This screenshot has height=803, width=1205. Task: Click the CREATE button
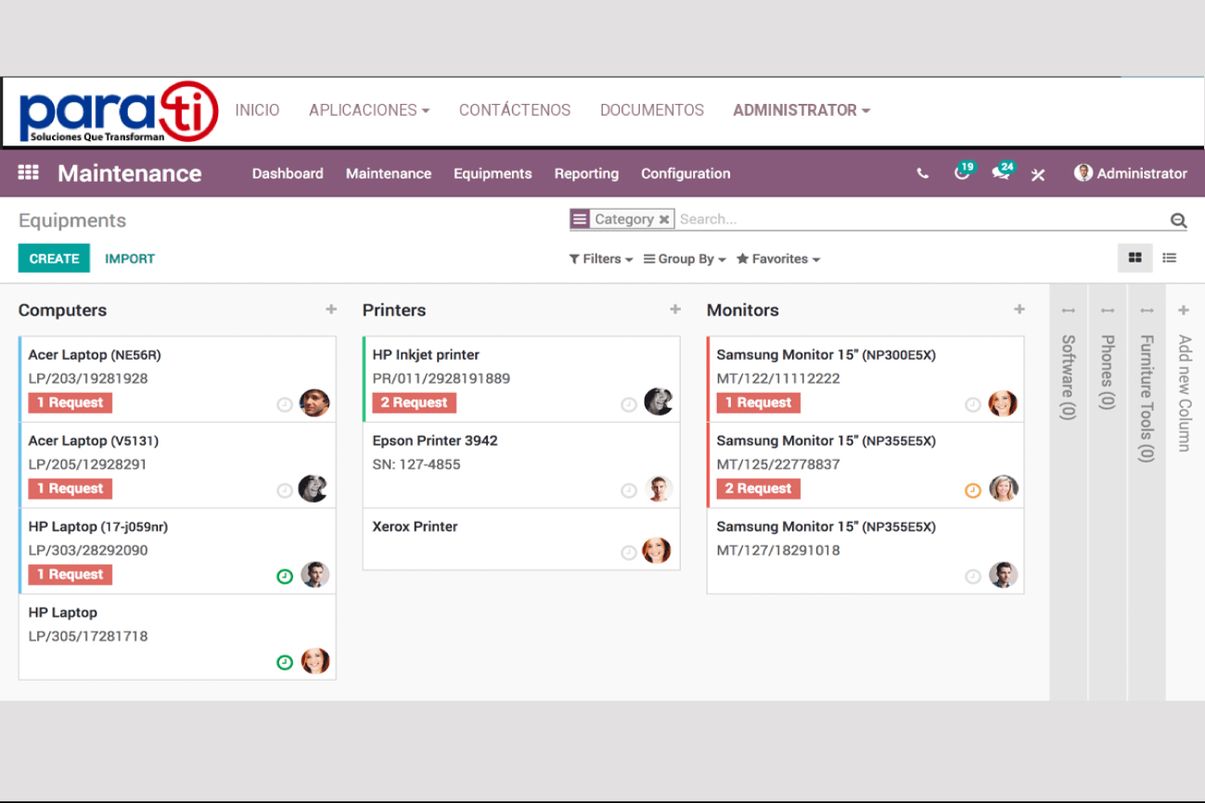pyautogui.click(x=54, y=258)
